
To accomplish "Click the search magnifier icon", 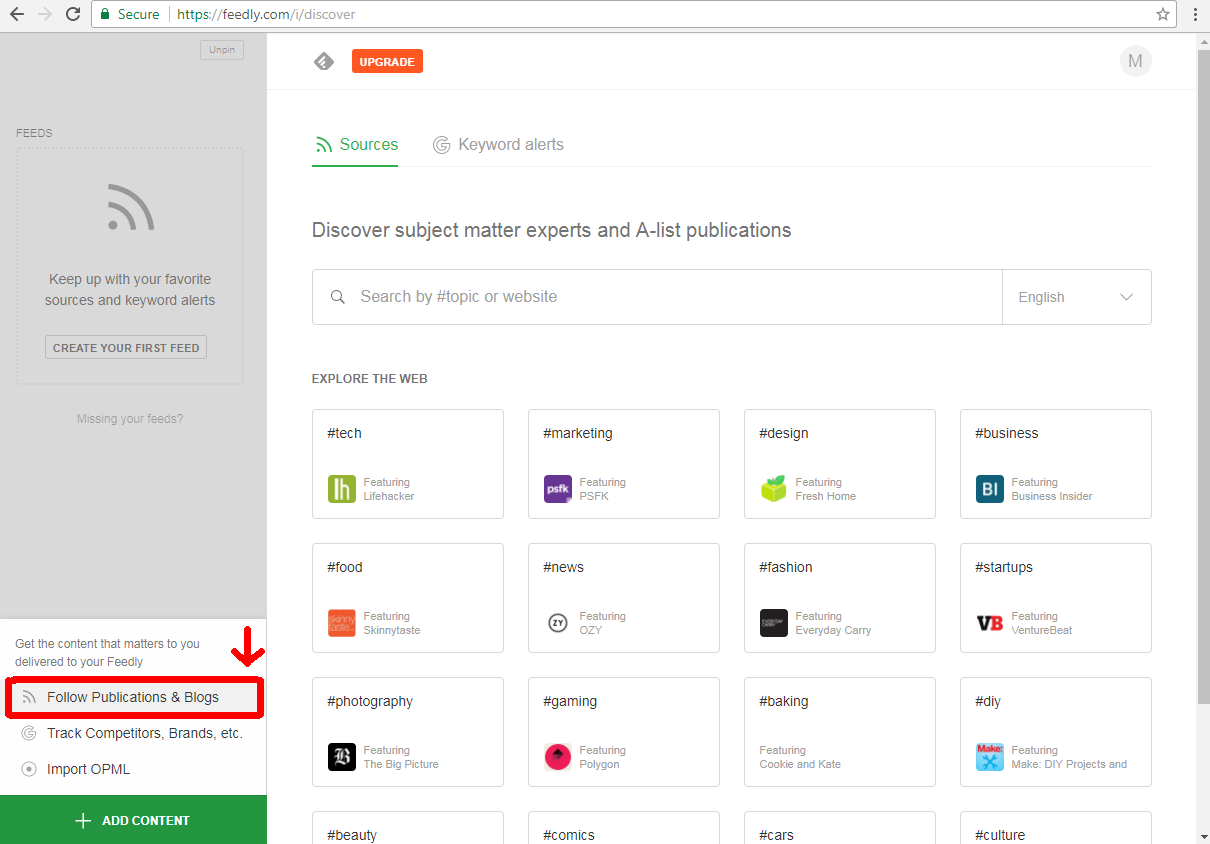I will [339, 297].
